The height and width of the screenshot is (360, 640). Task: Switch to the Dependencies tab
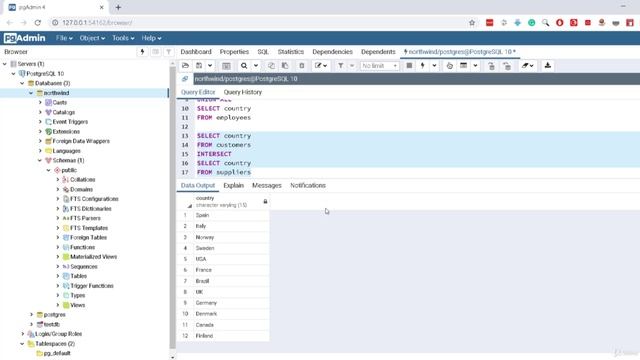(x=332, y=52)
